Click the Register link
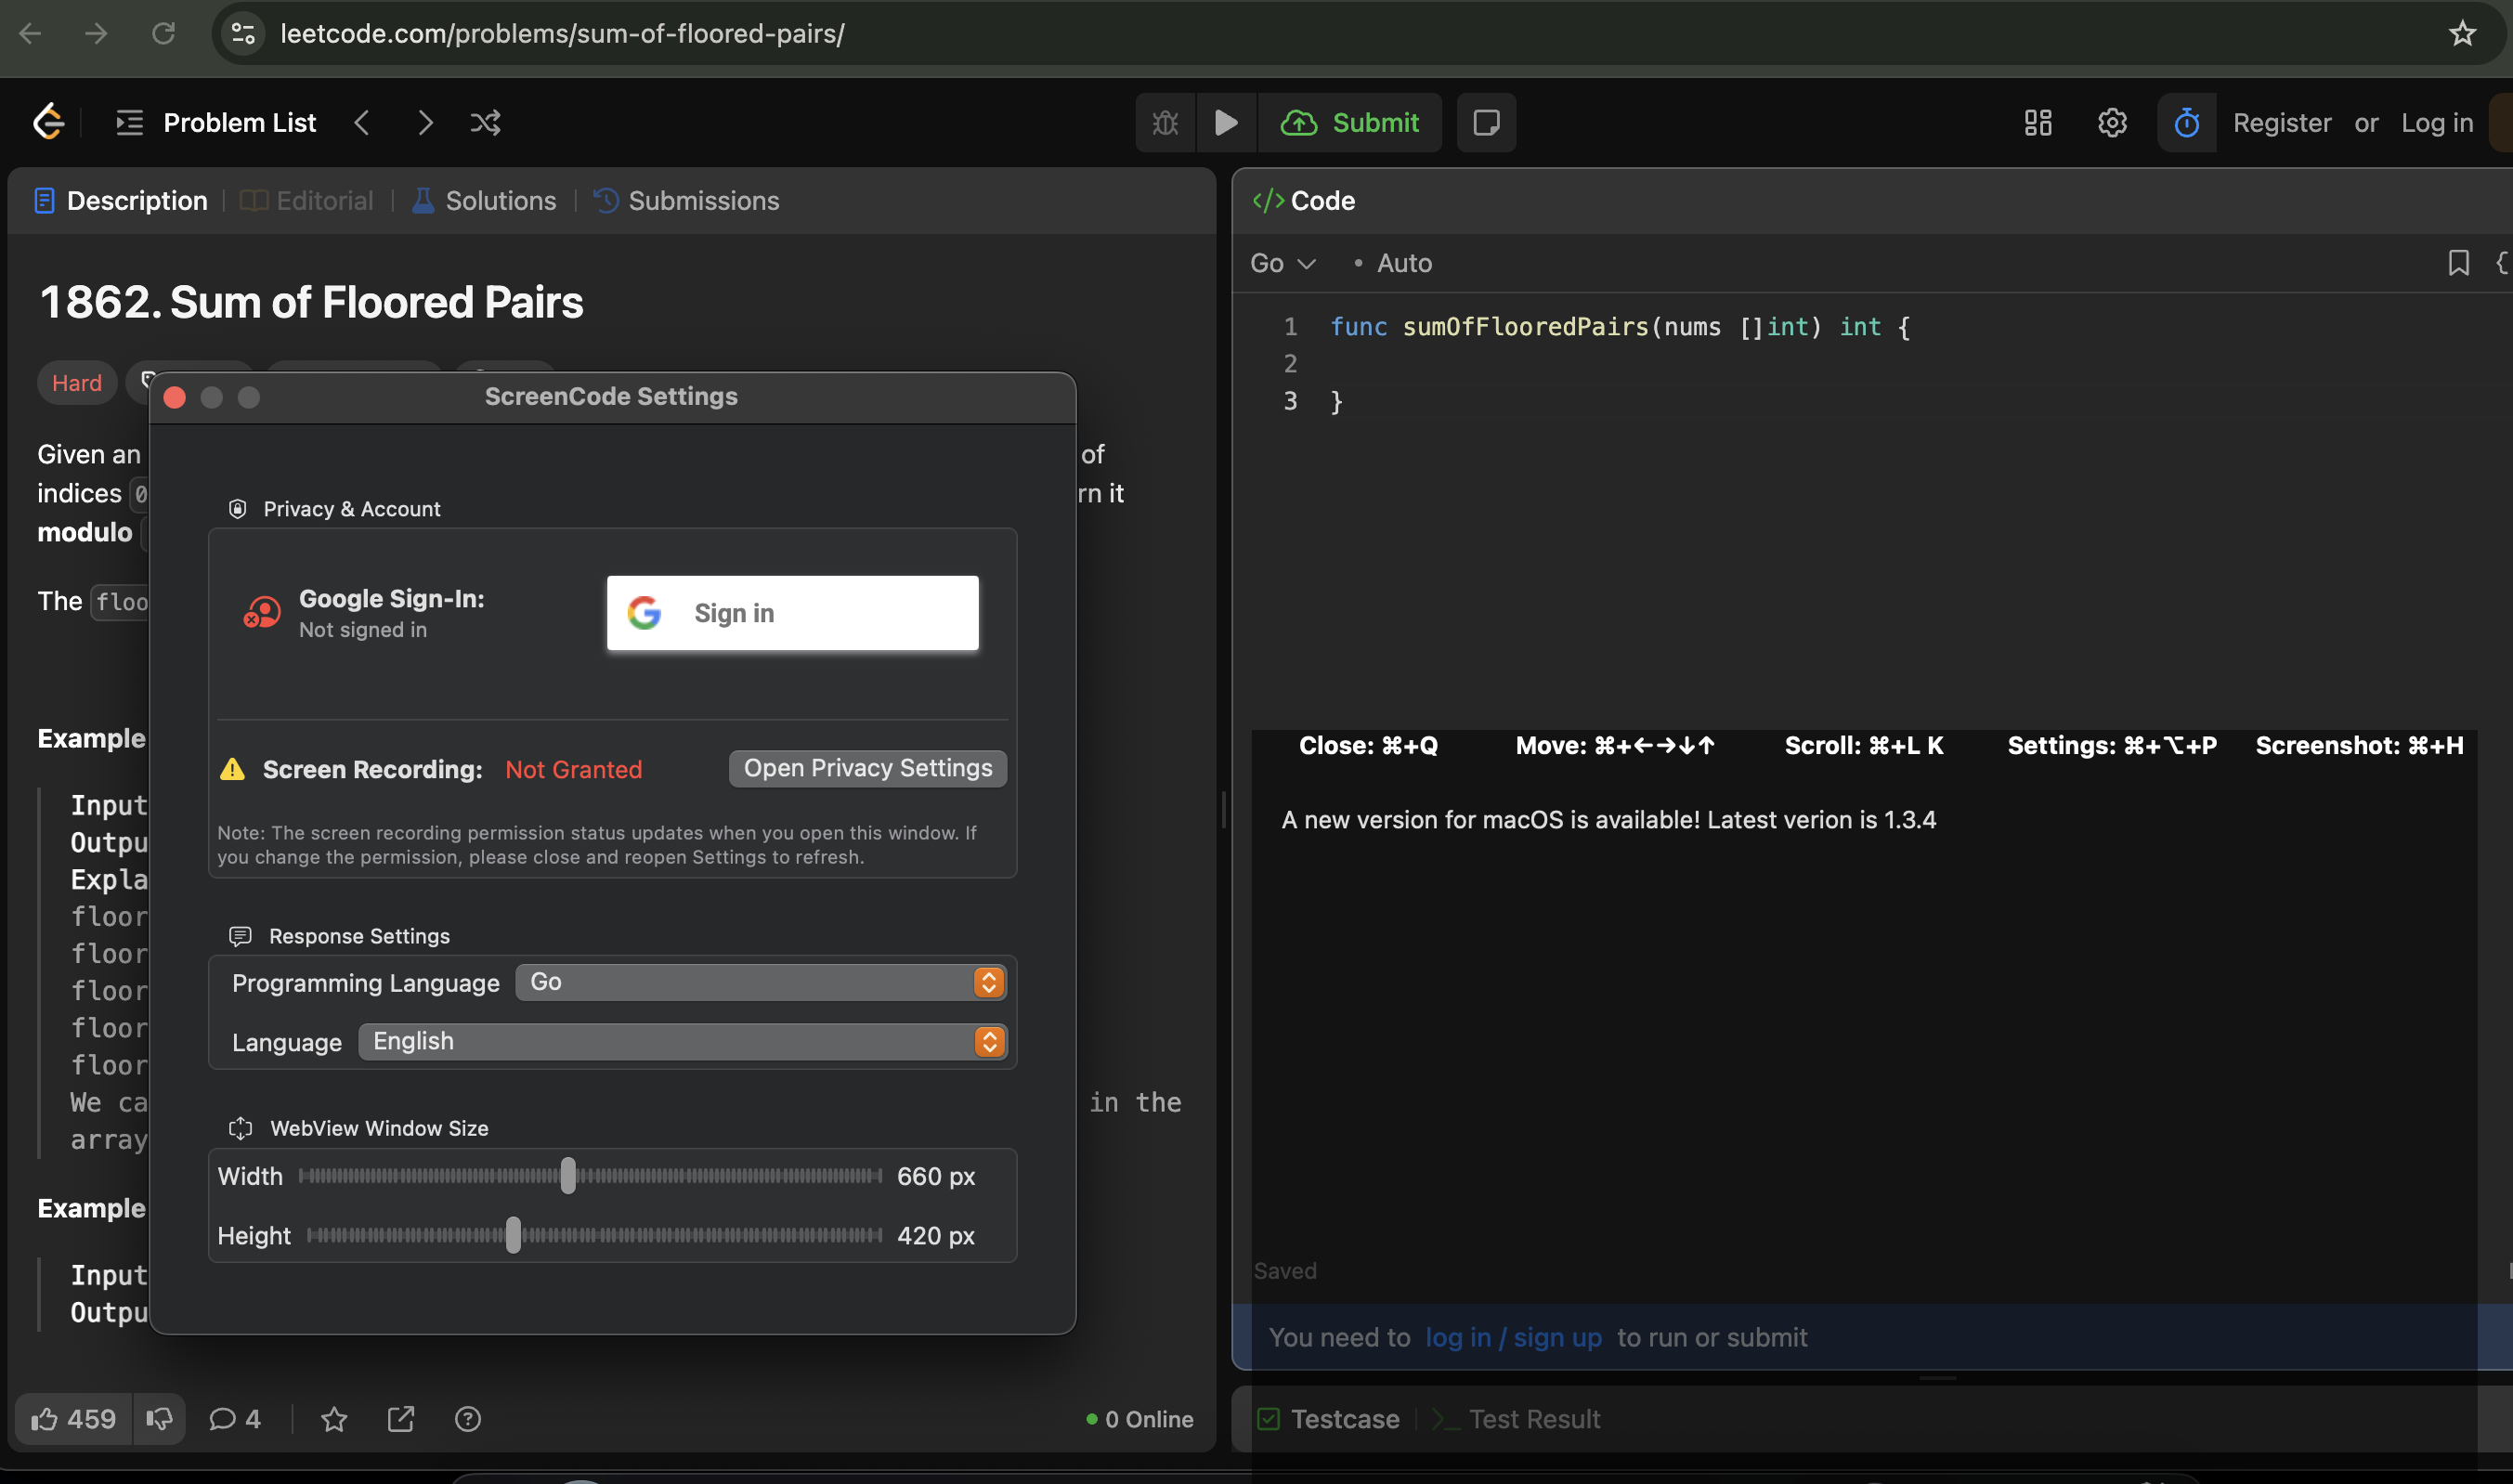The height and width of the screenshot is (1484, 2513). pyautogui.click(x=2282, y=122)
